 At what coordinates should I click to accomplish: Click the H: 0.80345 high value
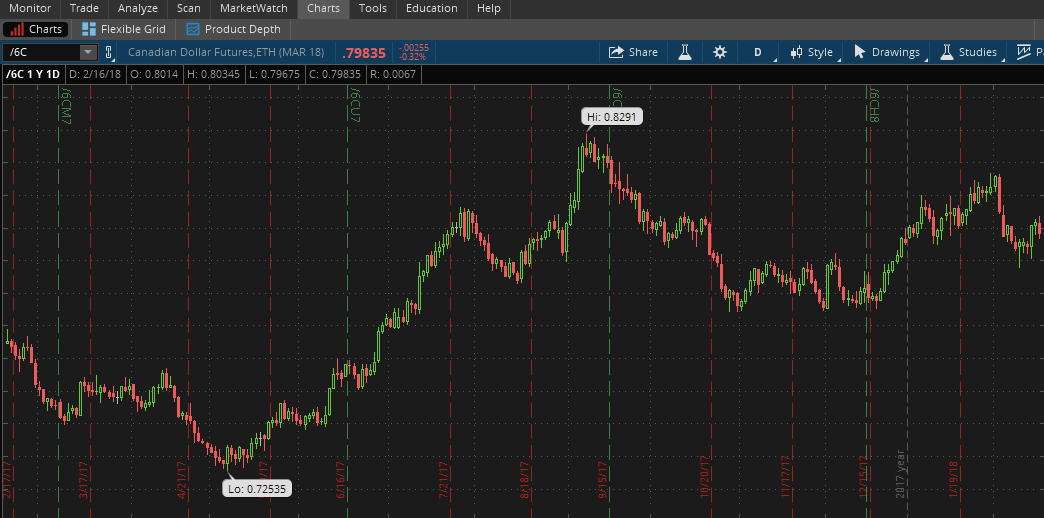coord(213,74)
